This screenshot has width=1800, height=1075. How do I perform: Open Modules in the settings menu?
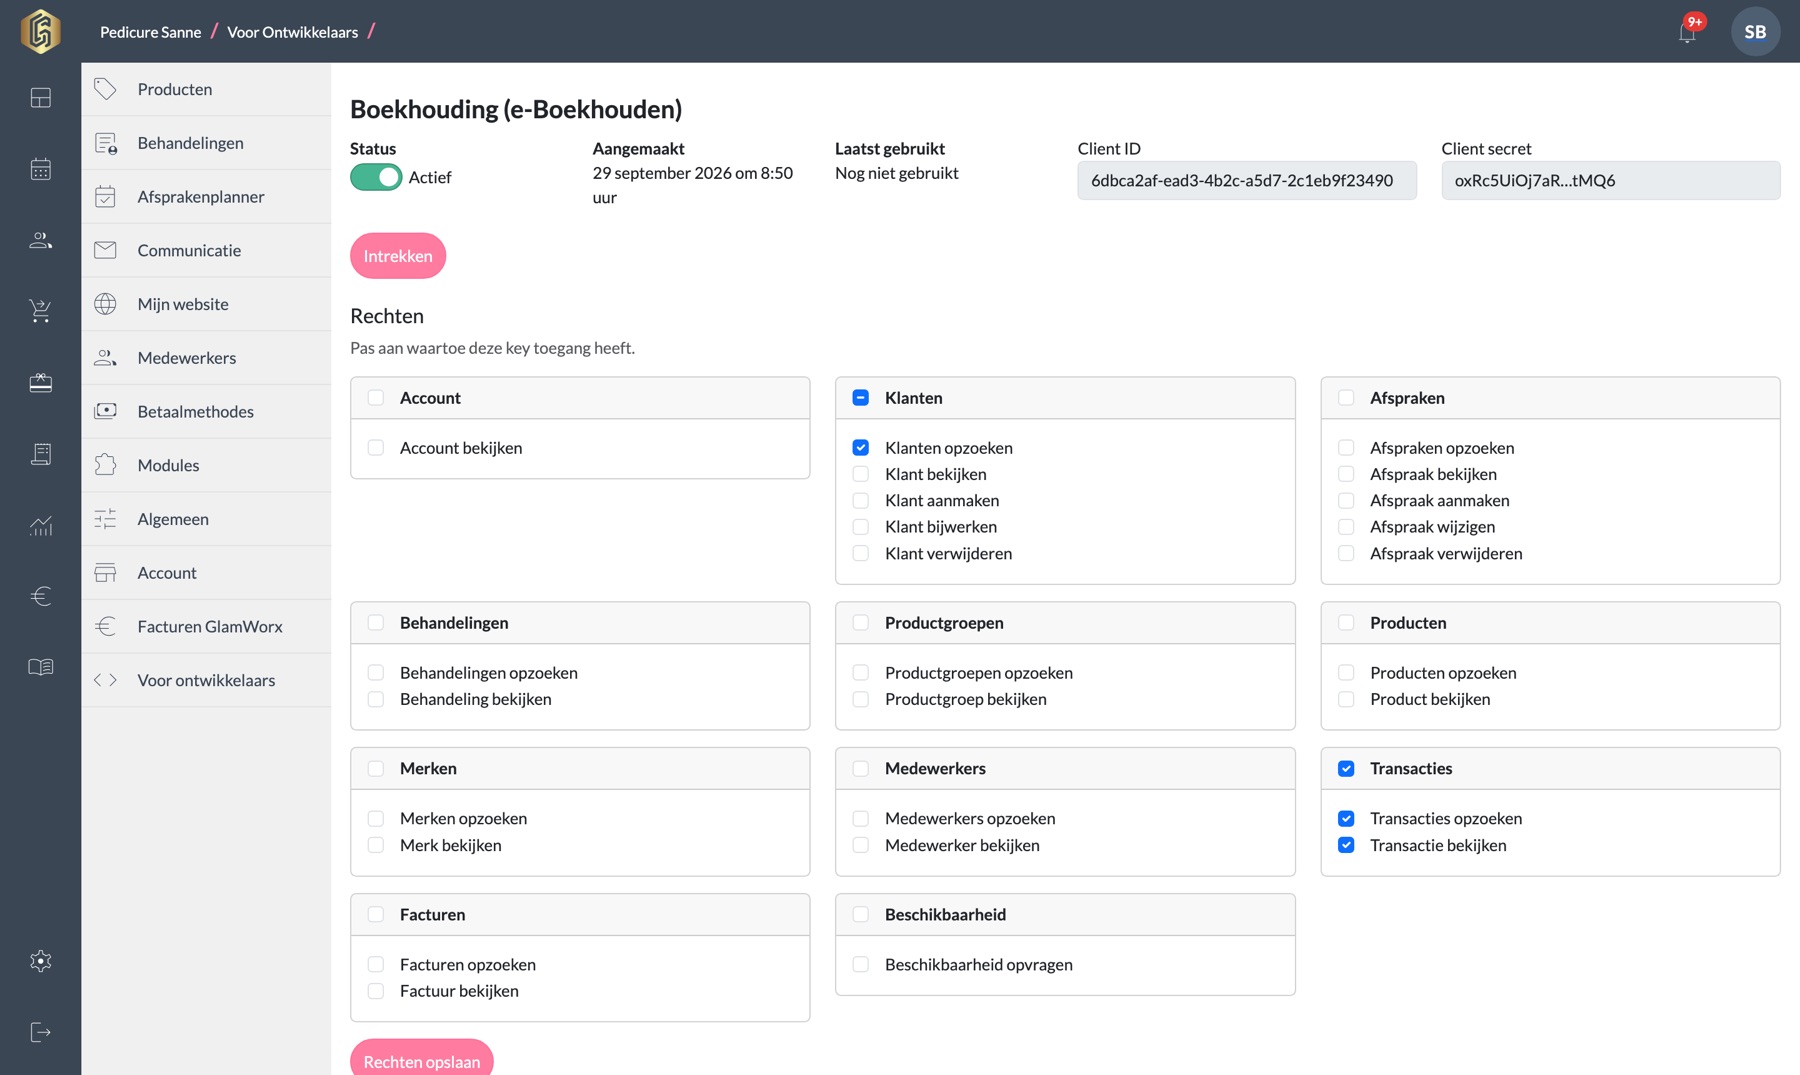pos(206,465)
